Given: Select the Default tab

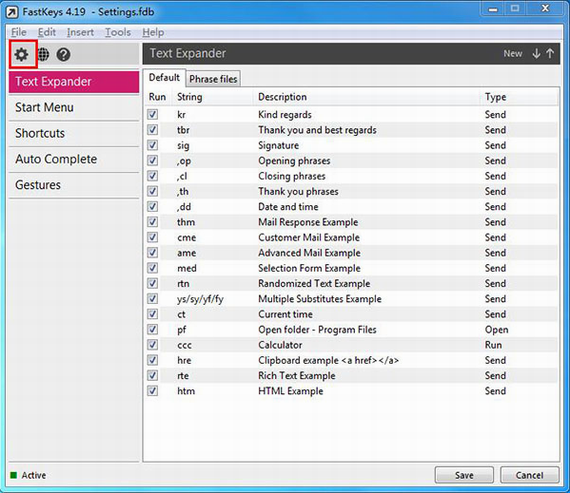Looking at the screenshot, I should 164,77.
